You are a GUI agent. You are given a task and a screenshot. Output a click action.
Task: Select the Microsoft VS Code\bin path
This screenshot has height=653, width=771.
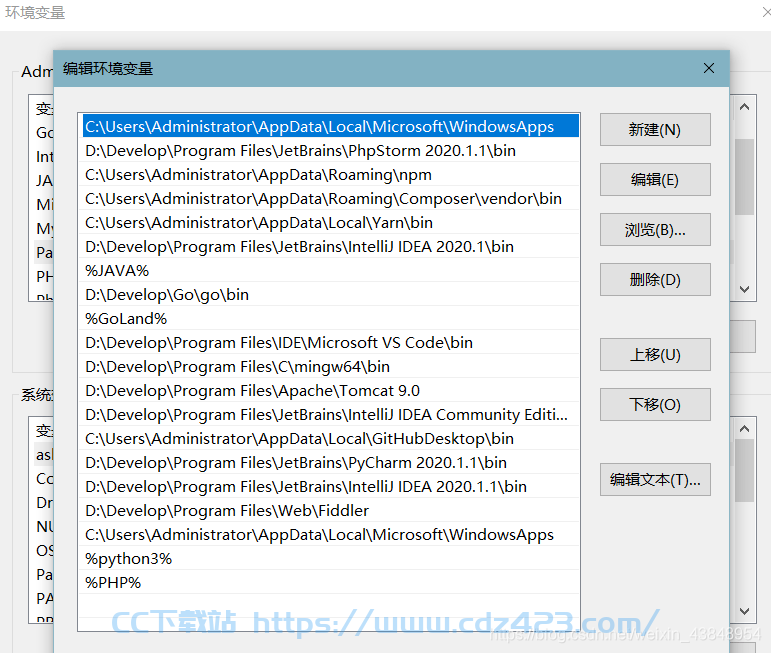click(x=329, y=343)
